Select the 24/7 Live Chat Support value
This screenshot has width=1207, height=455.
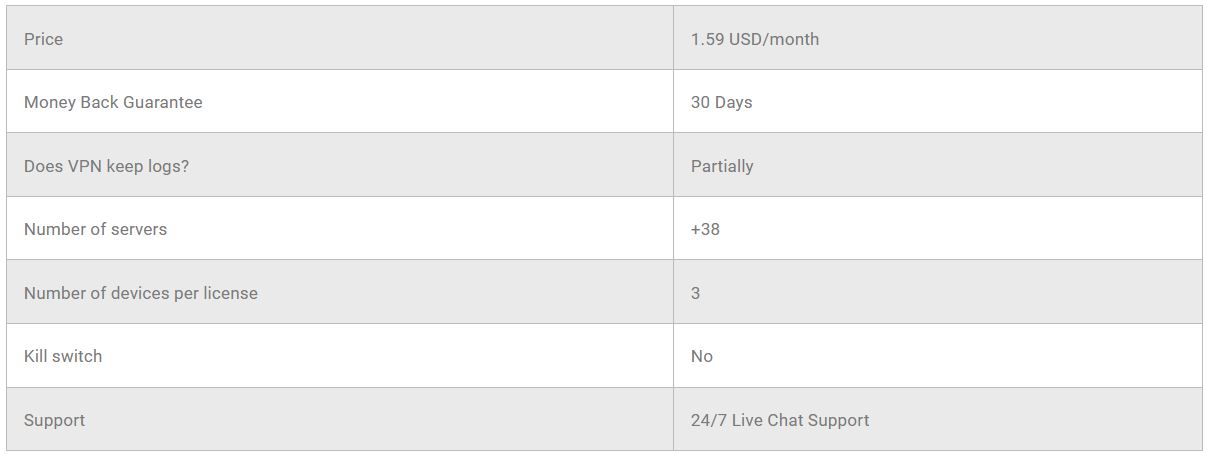coord(780,420)
